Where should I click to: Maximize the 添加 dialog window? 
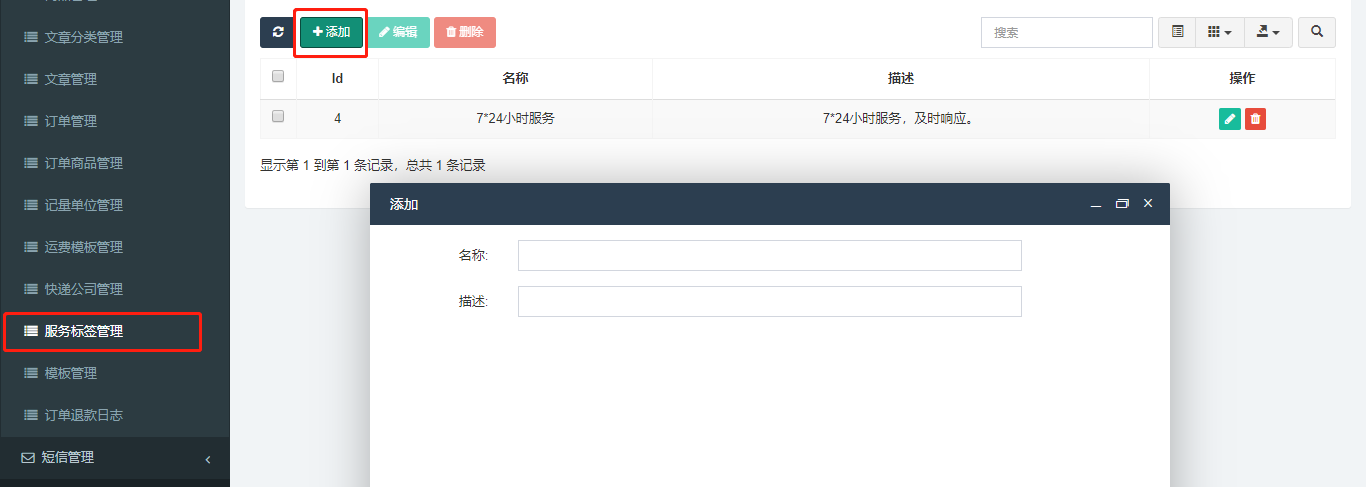1122,204
